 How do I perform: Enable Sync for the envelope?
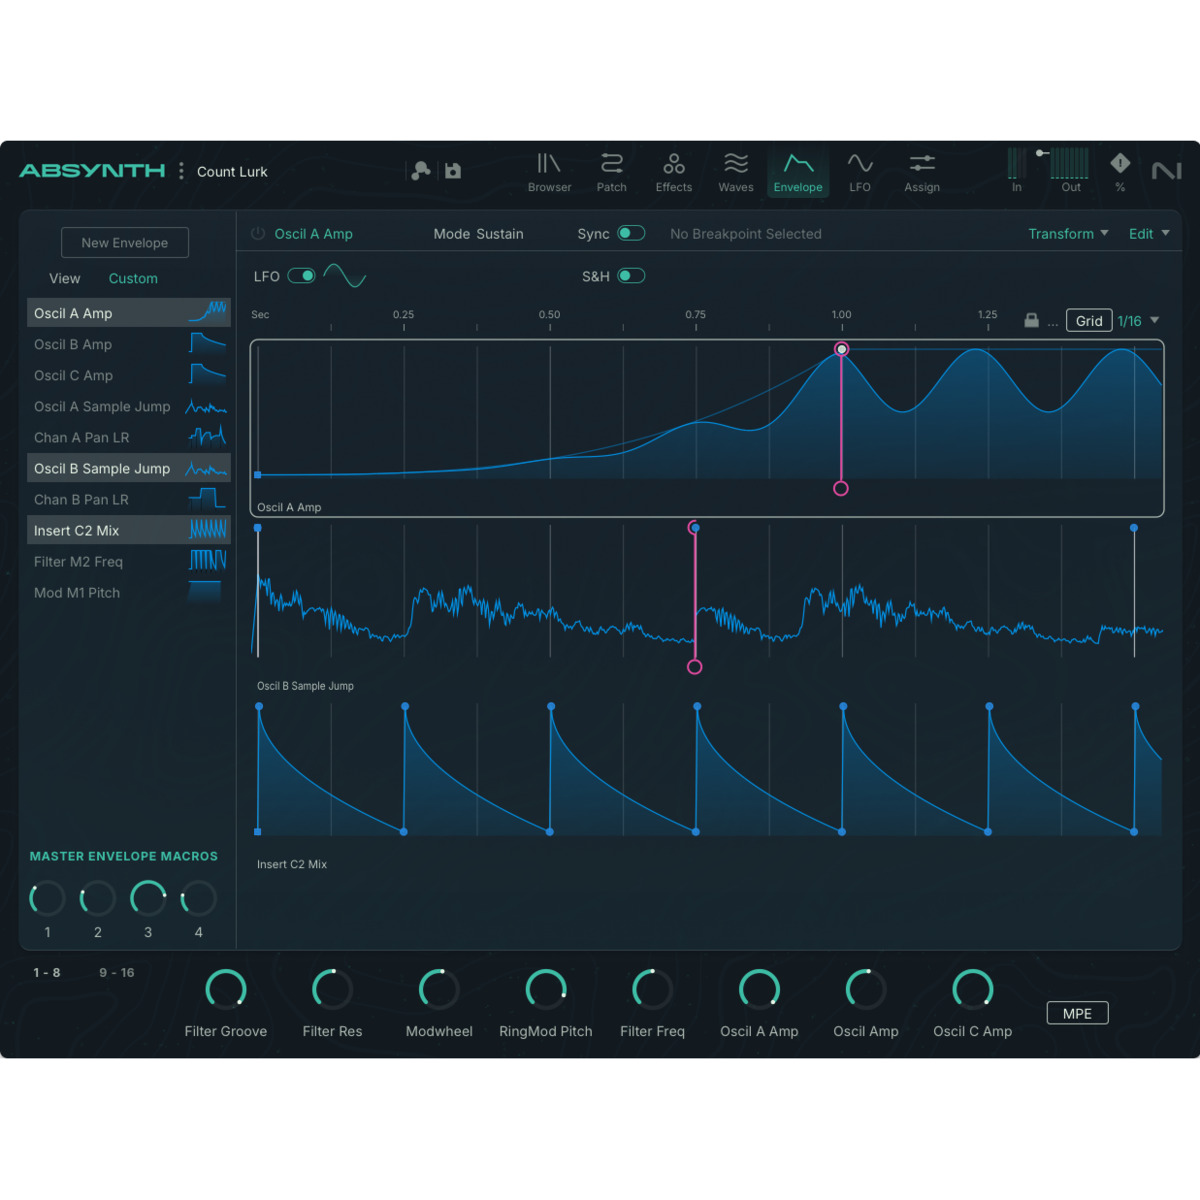[x=631, y=232]
